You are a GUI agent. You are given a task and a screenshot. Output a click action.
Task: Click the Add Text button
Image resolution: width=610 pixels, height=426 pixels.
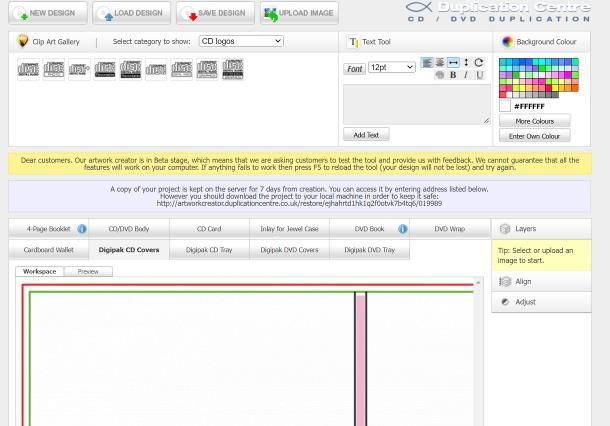click(x=366, y=135)
